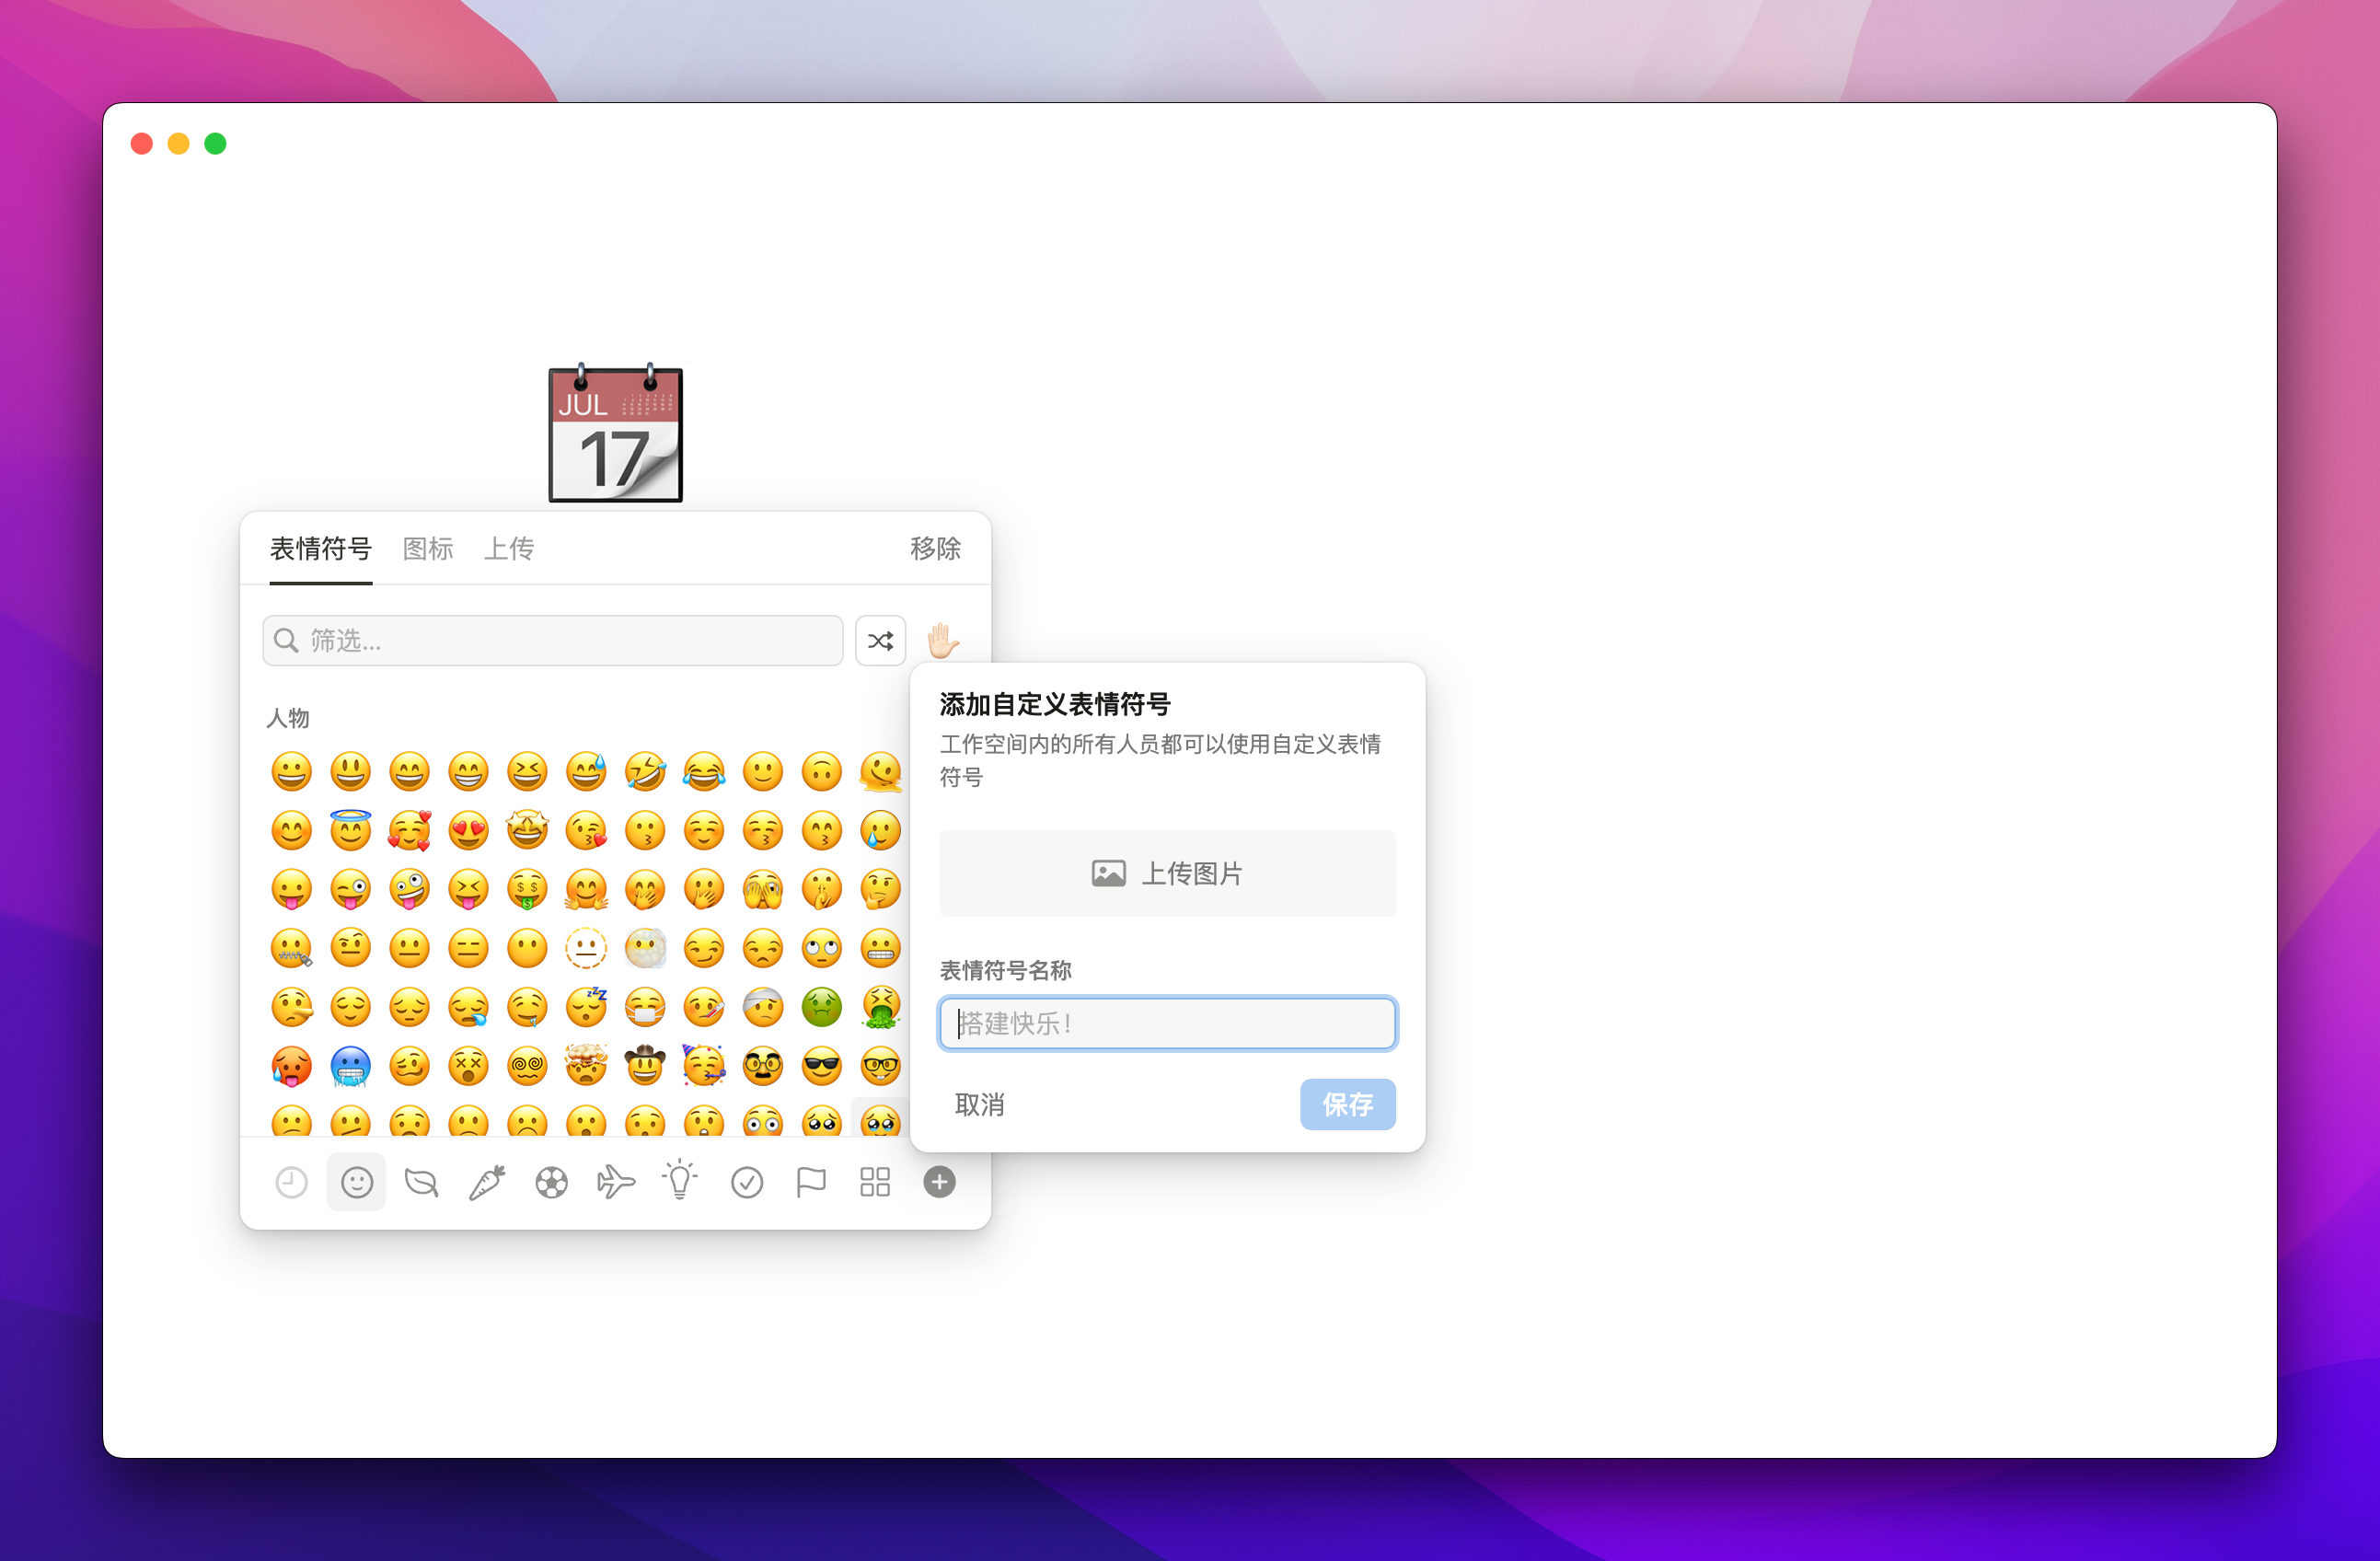Open the travel airplane category
2380x1561 pixels.
(616, 1183)
